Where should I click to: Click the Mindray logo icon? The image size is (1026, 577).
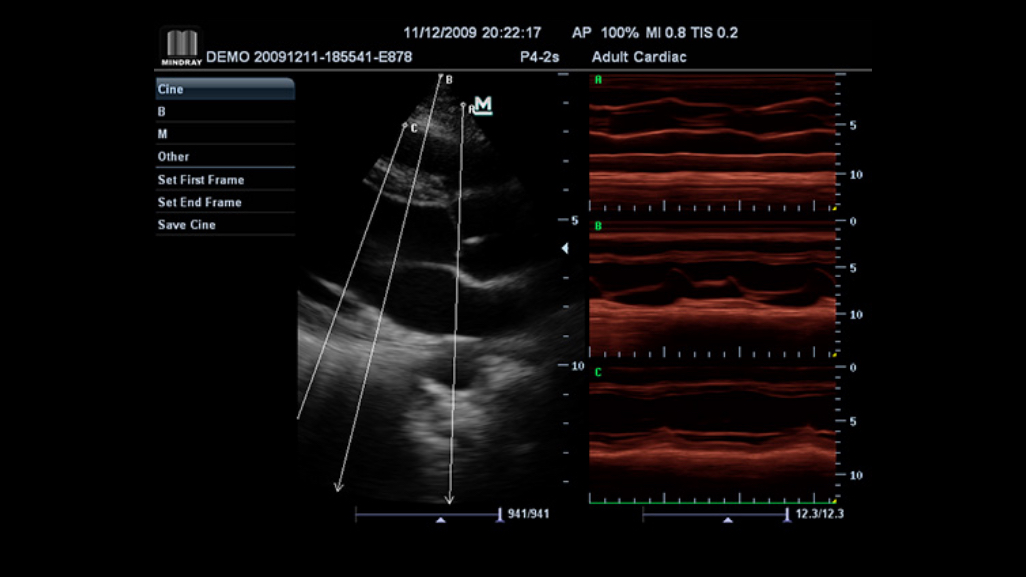point(181,46)
